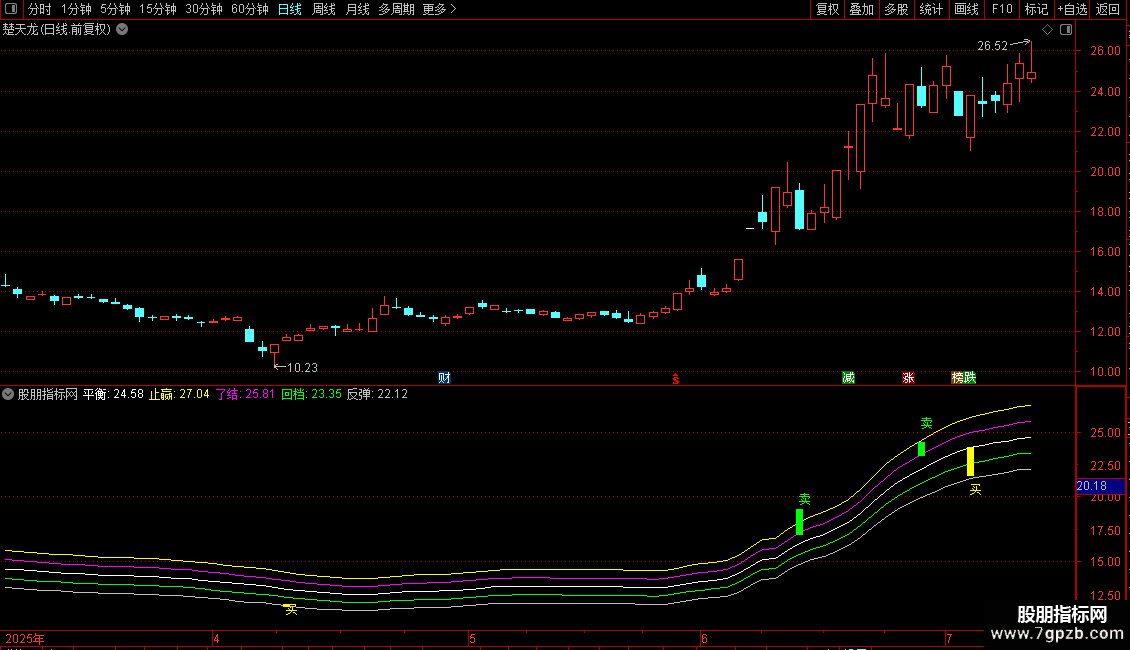Click the 标记 mark button
1130x650 pixels.
coord(1036,9)
